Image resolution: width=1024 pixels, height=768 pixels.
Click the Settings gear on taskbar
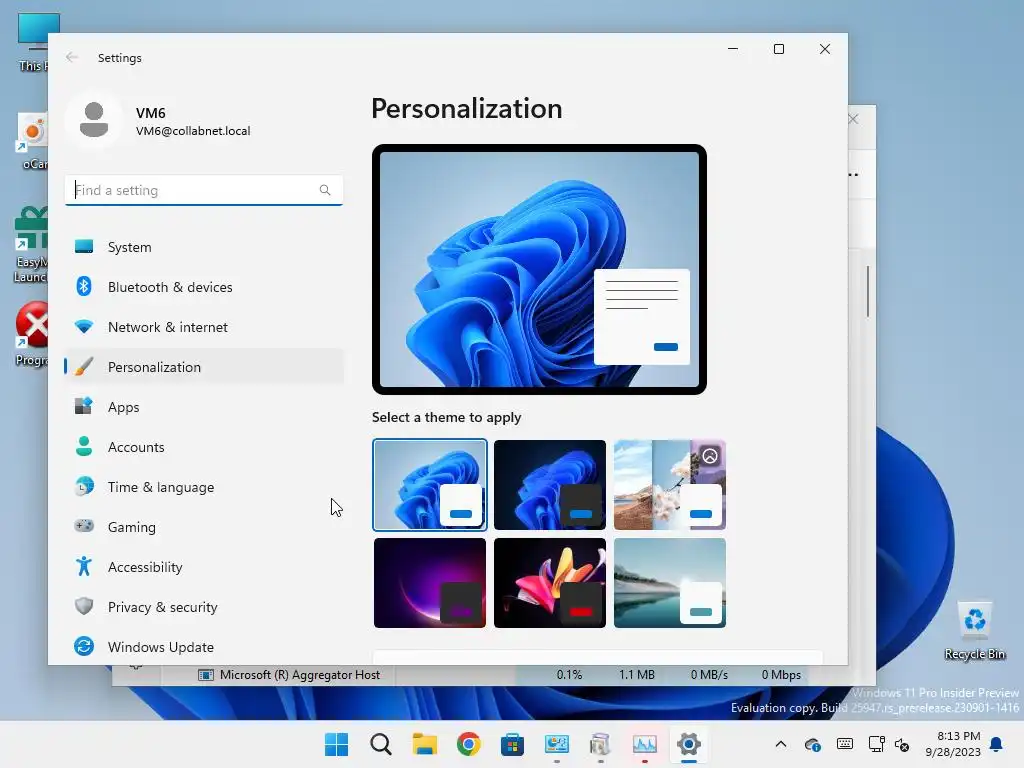click(x=688, y=744)
